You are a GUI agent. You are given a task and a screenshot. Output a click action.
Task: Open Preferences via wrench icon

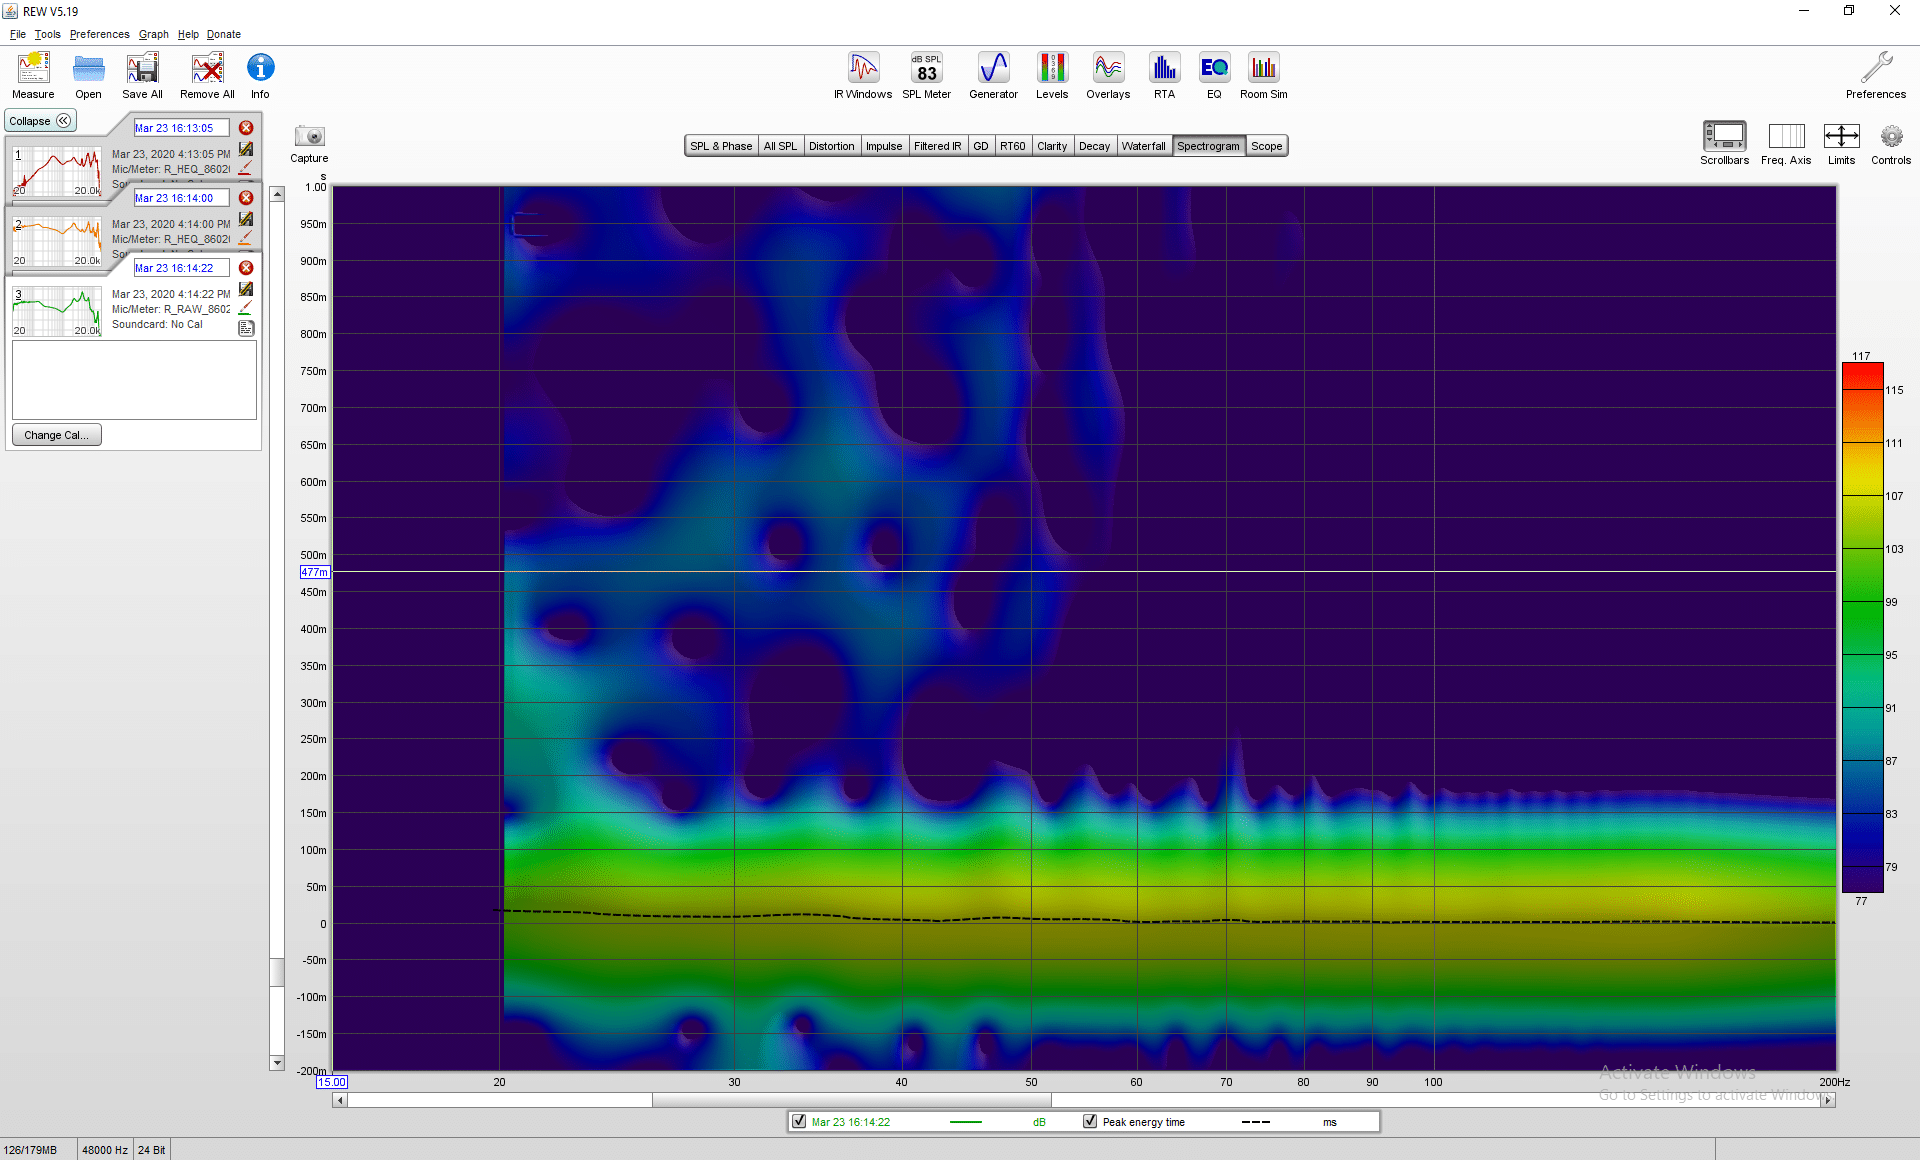(x=1876, y=76)
